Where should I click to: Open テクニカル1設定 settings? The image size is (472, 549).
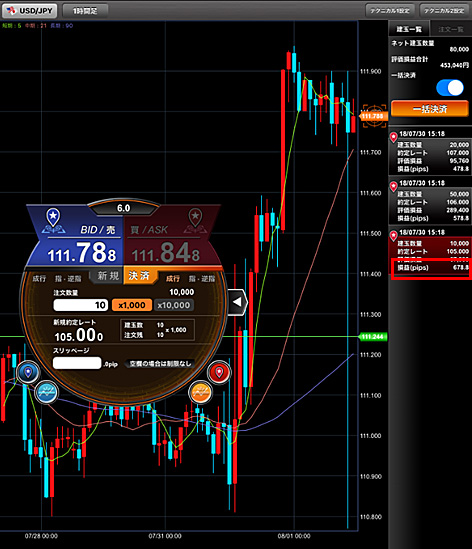(x=390, y=11)
